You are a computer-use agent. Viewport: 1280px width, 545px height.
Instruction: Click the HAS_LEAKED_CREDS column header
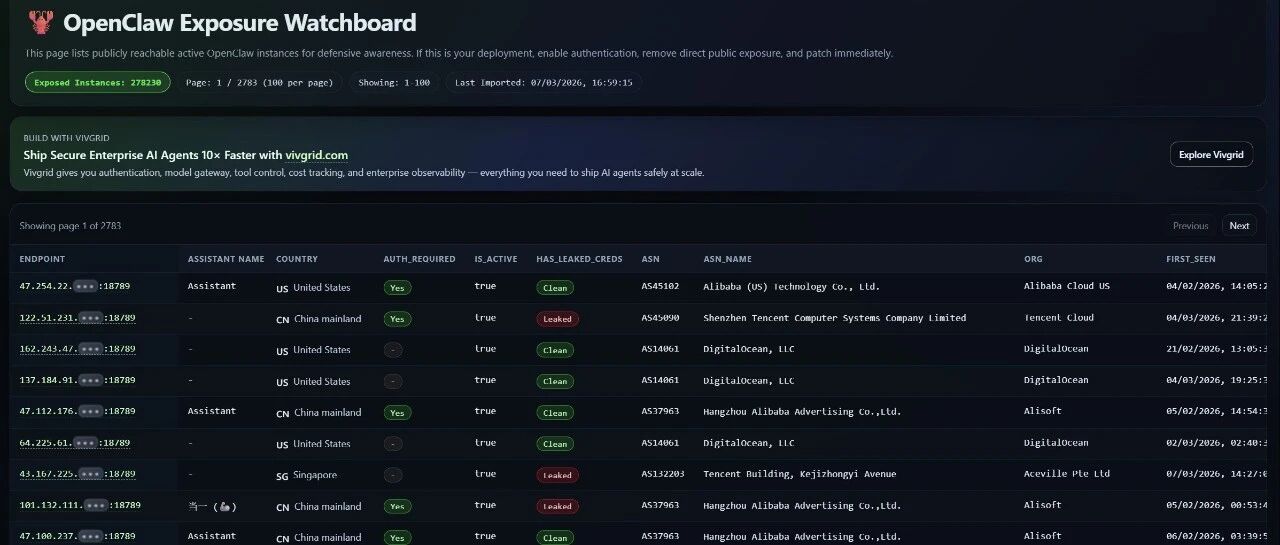tap(579, 259)
